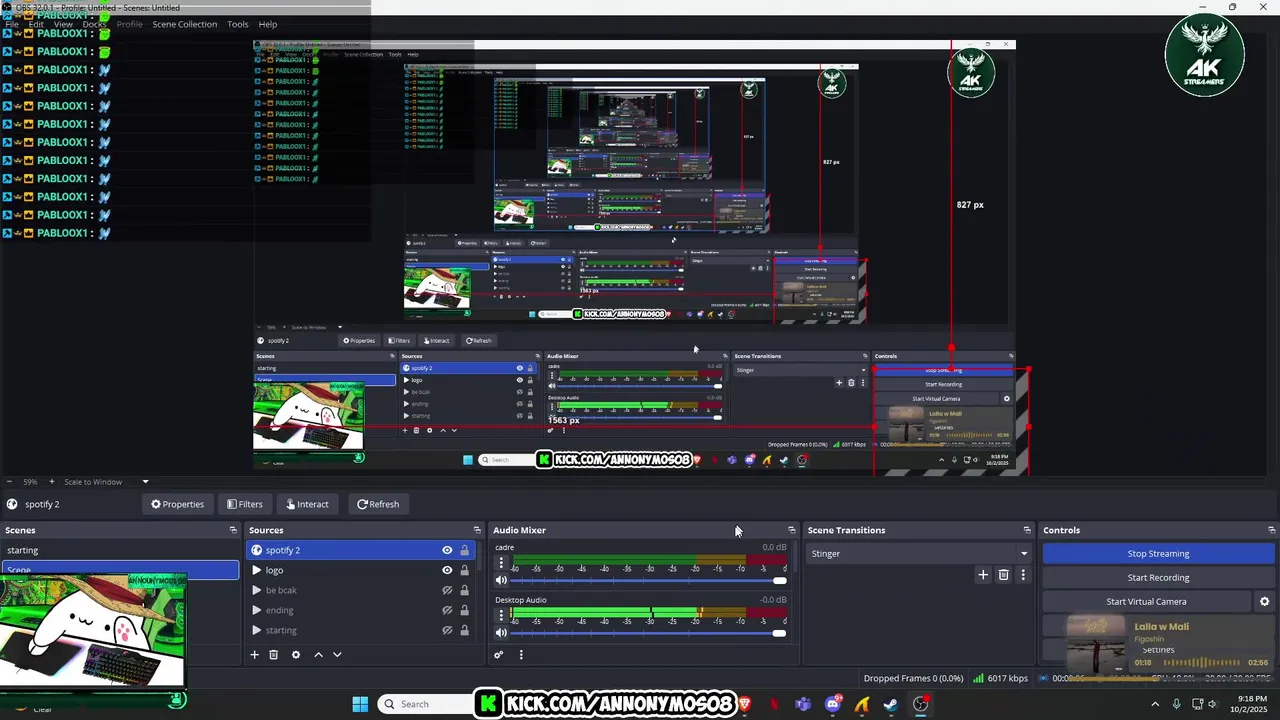Open the Stinger transition dropdown
Viewport: 1280px width, 720px height.
coord(918,553)
